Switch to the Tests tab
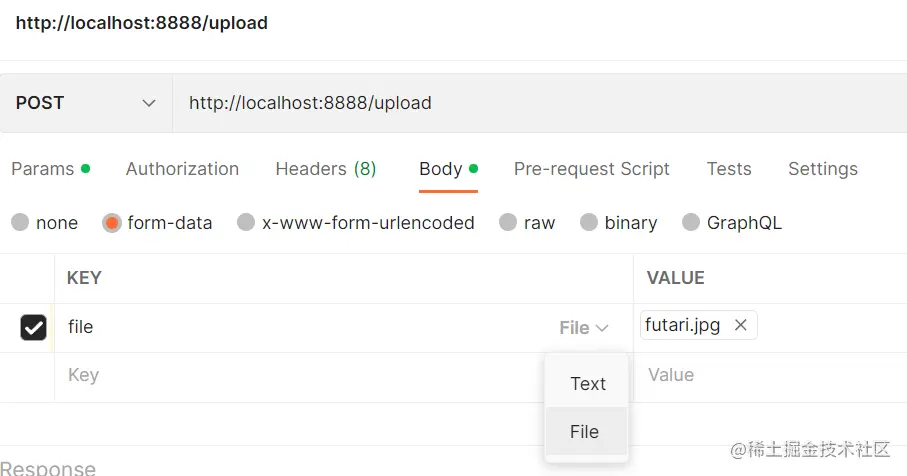907x476 pixels. [728, 169]
